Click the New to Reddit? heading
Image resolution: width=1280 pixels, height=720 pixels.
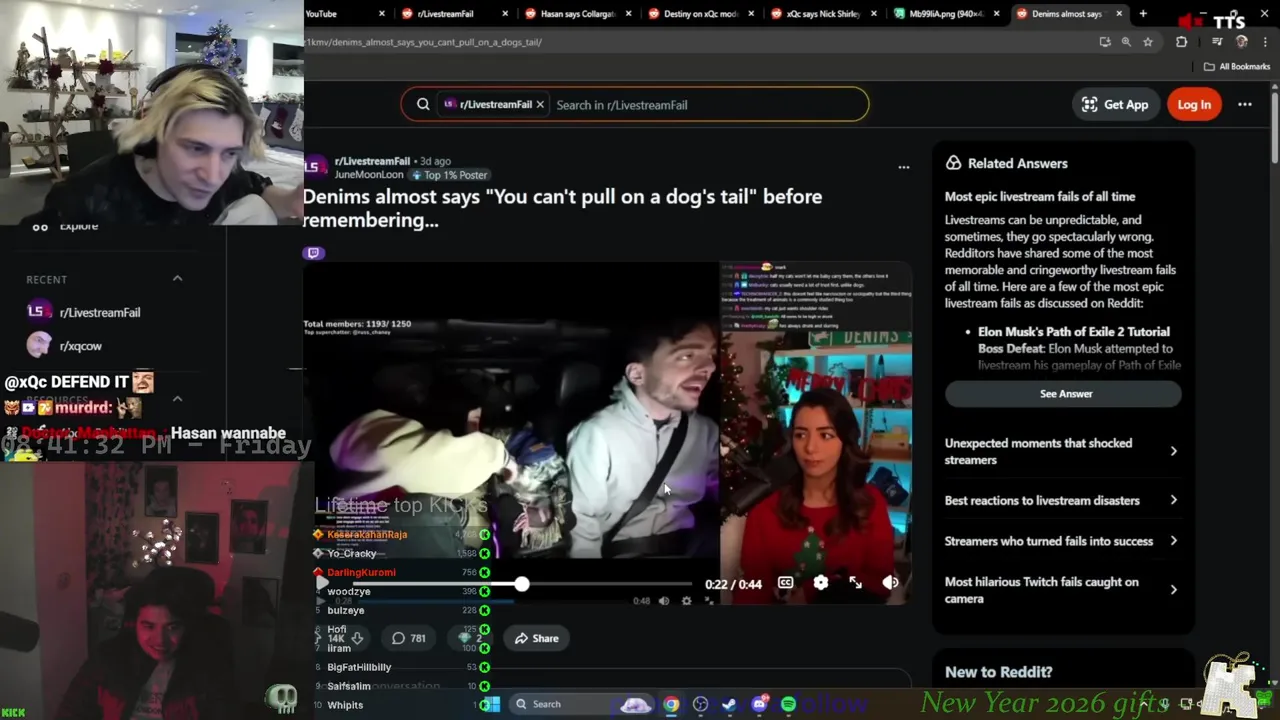click(998, 672)
